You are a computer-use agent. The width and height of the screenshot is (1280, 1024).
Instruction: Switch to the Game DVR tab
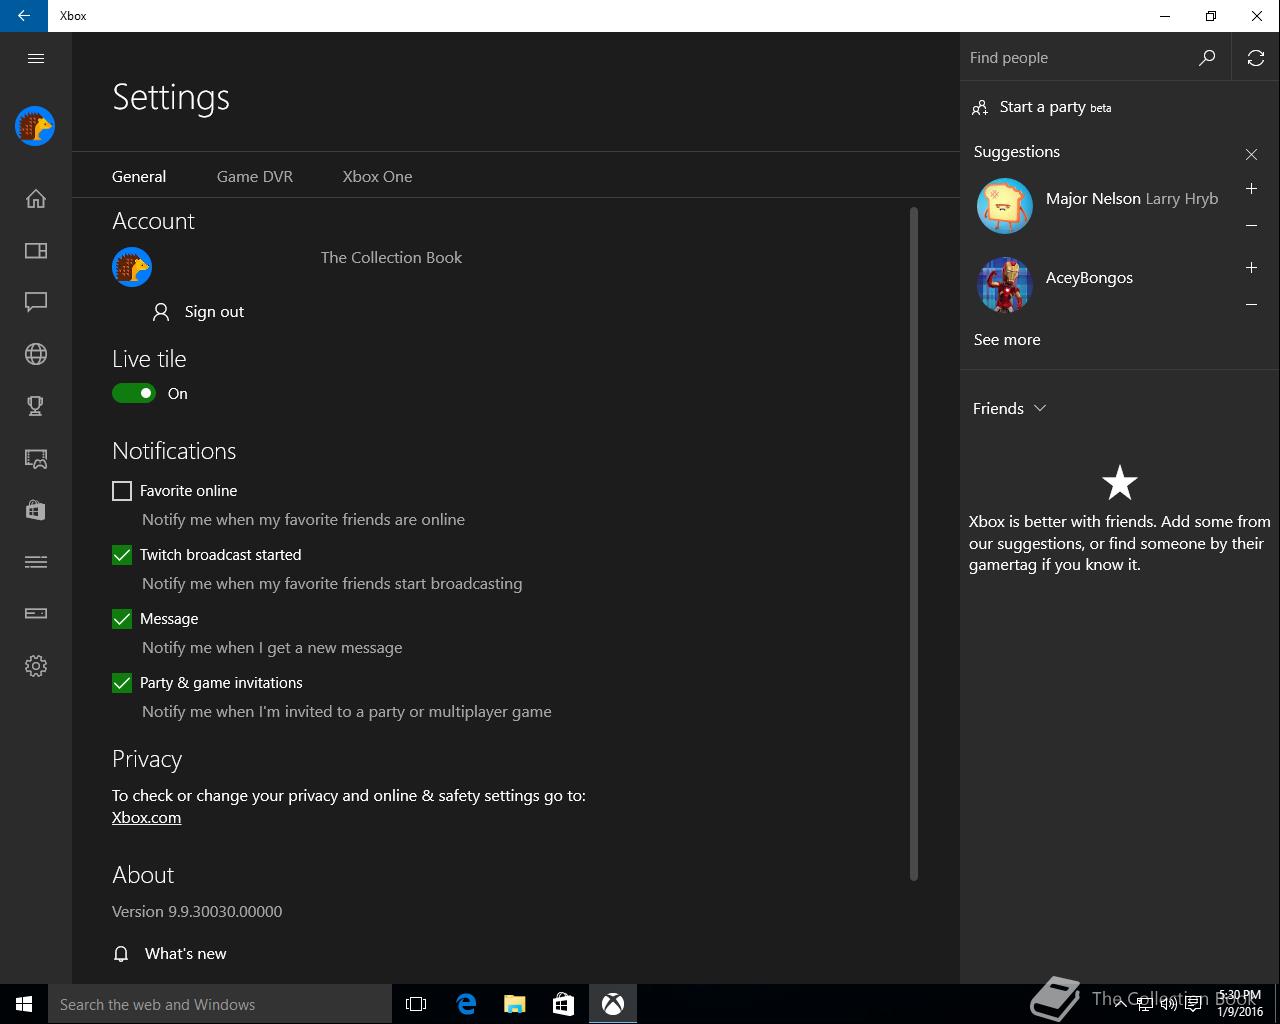coord(255,176)
